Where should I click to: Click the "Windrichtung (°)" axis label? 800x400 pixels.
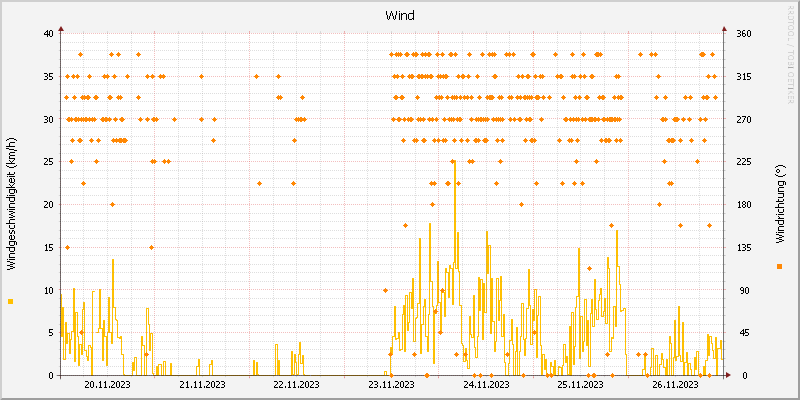coord(780,205)
